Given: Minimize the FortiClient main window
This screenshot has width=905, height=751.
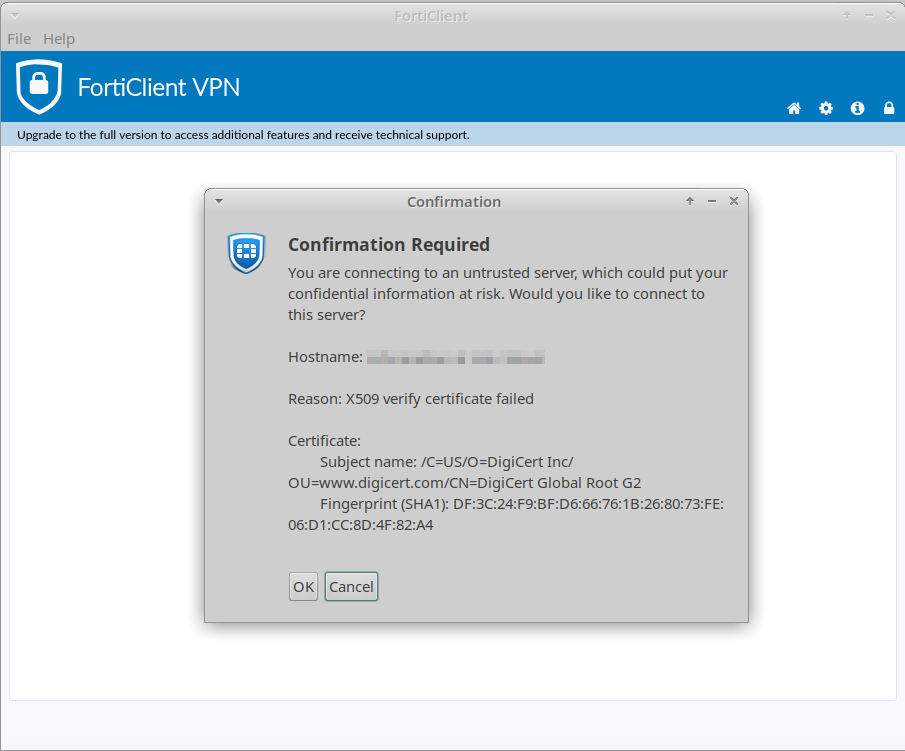Looking at the screenshot, I should [868, 15].
